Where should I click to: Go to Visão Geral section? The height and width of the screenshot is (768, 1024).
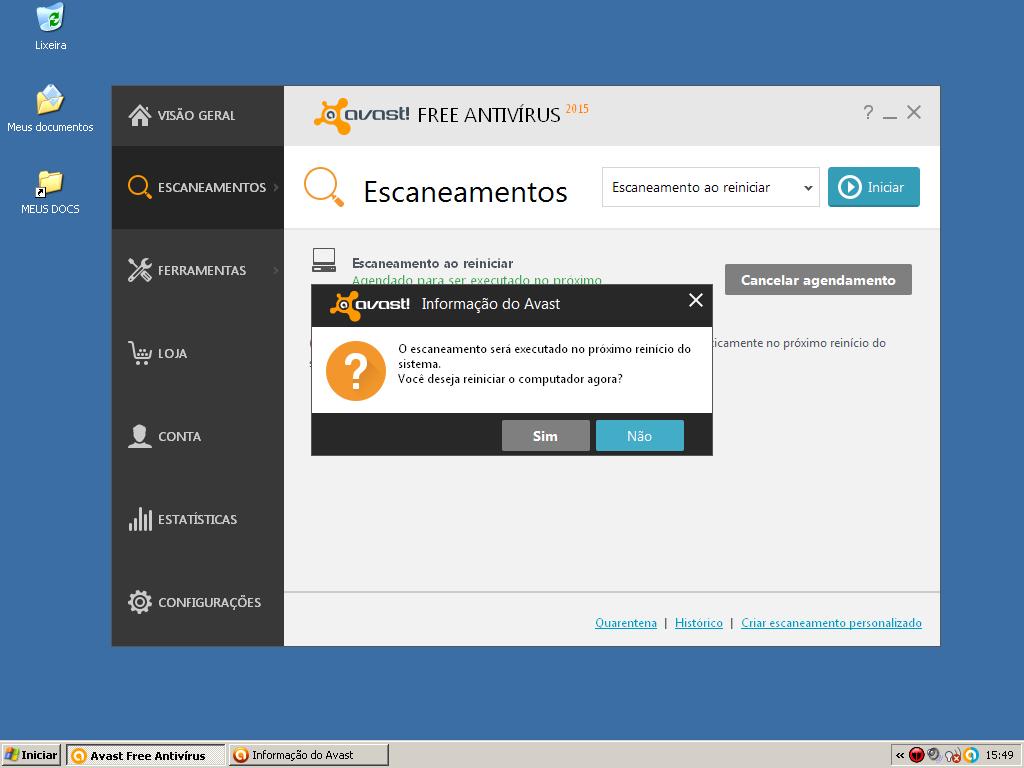tap(197, 116)
